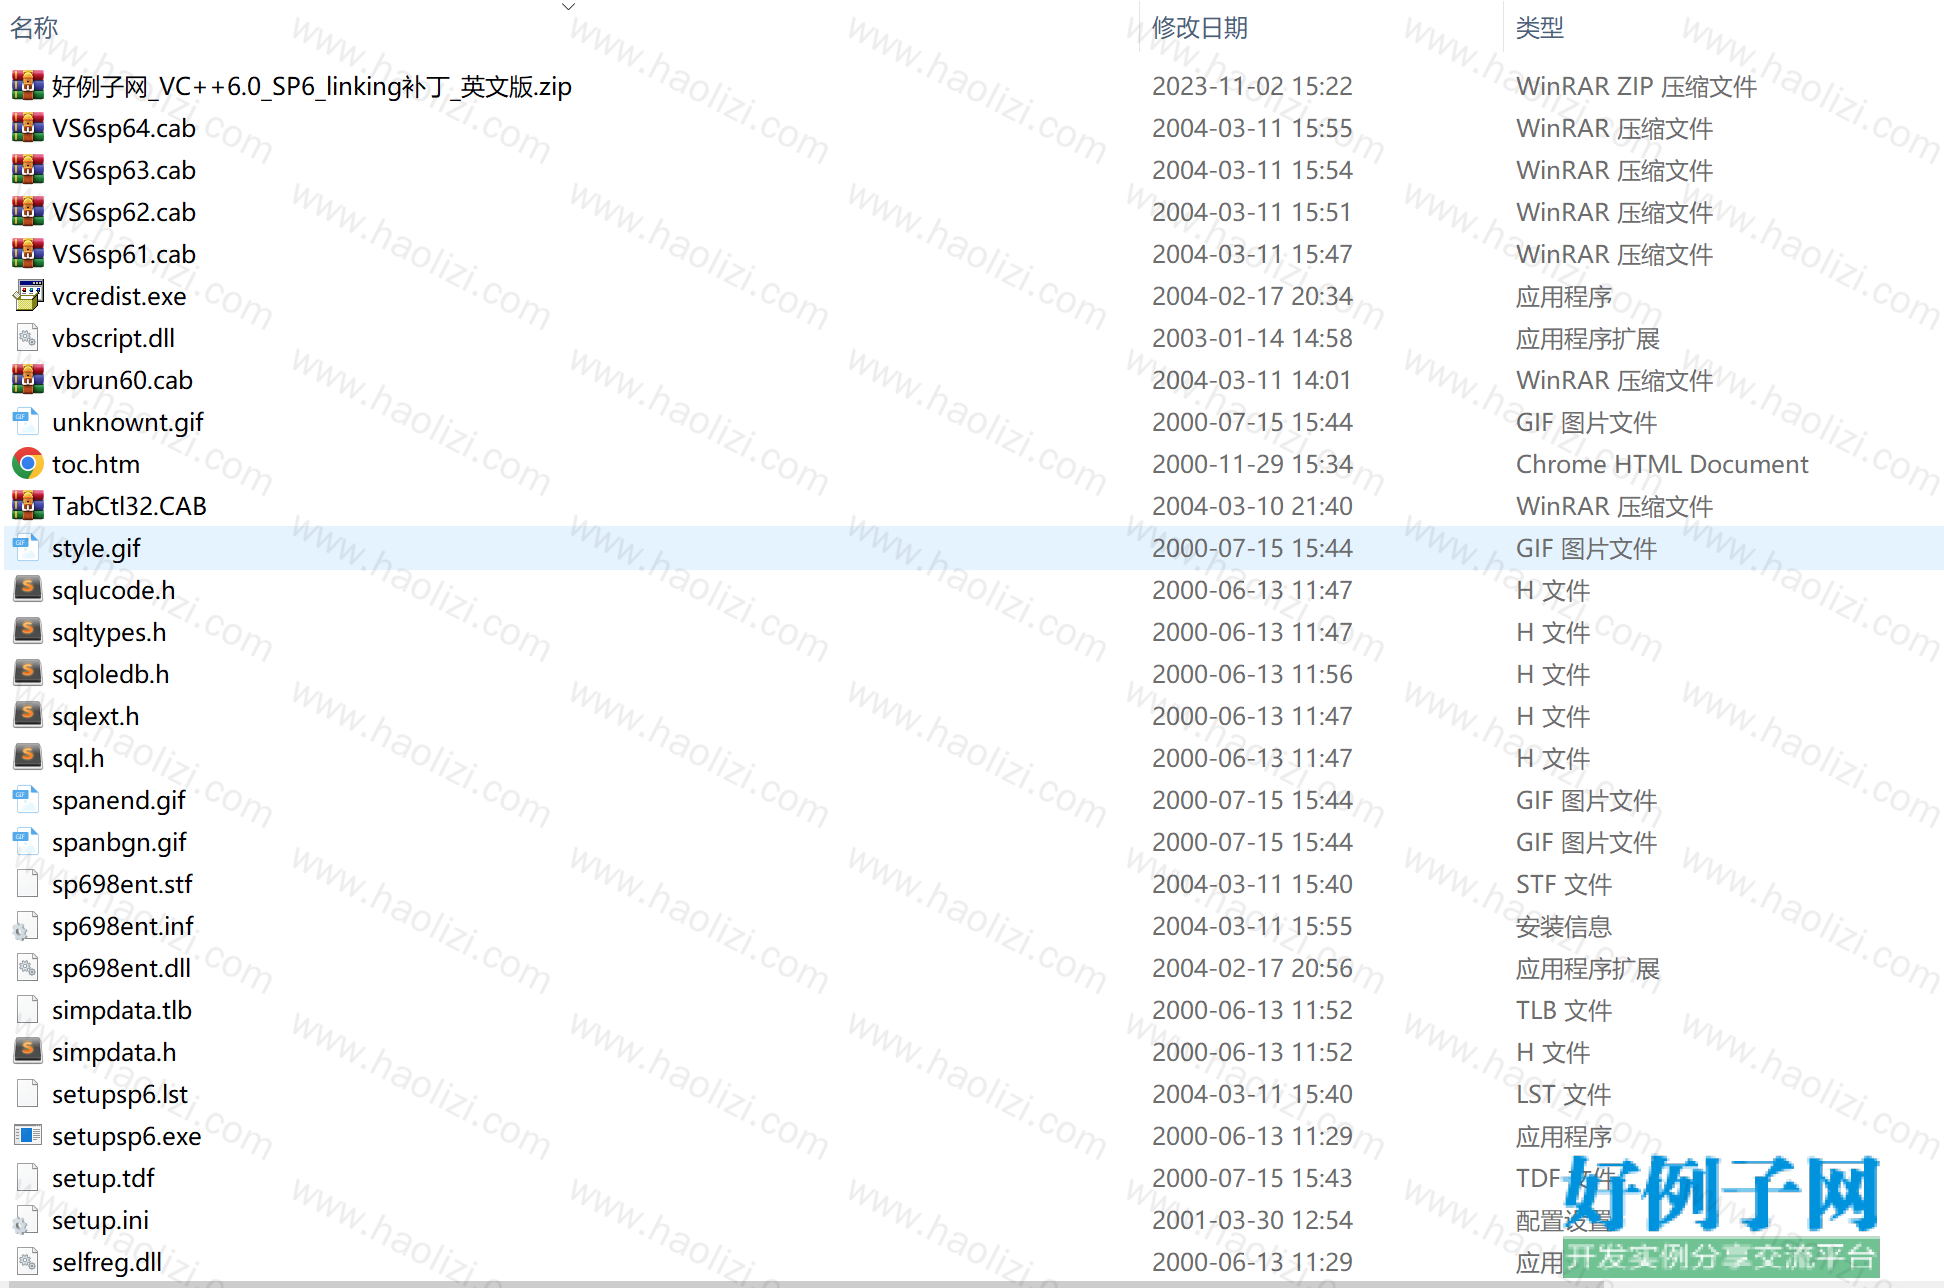Screen dimensions: 1944x1288
Task: Click the type label TLB 文件
Action: click(x=1564, y=1010)
